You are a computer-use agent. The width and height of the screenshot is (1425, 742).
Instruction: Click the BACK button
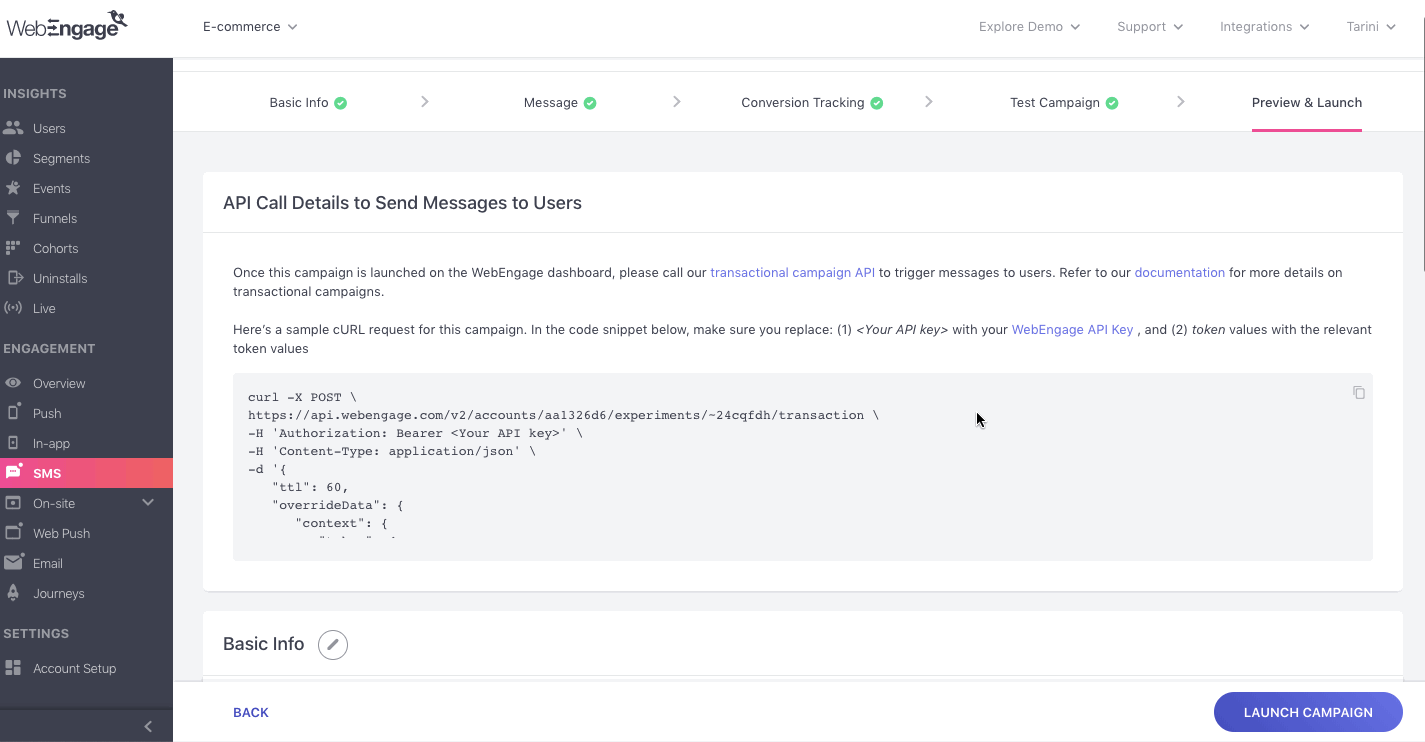tap(251, 712)
